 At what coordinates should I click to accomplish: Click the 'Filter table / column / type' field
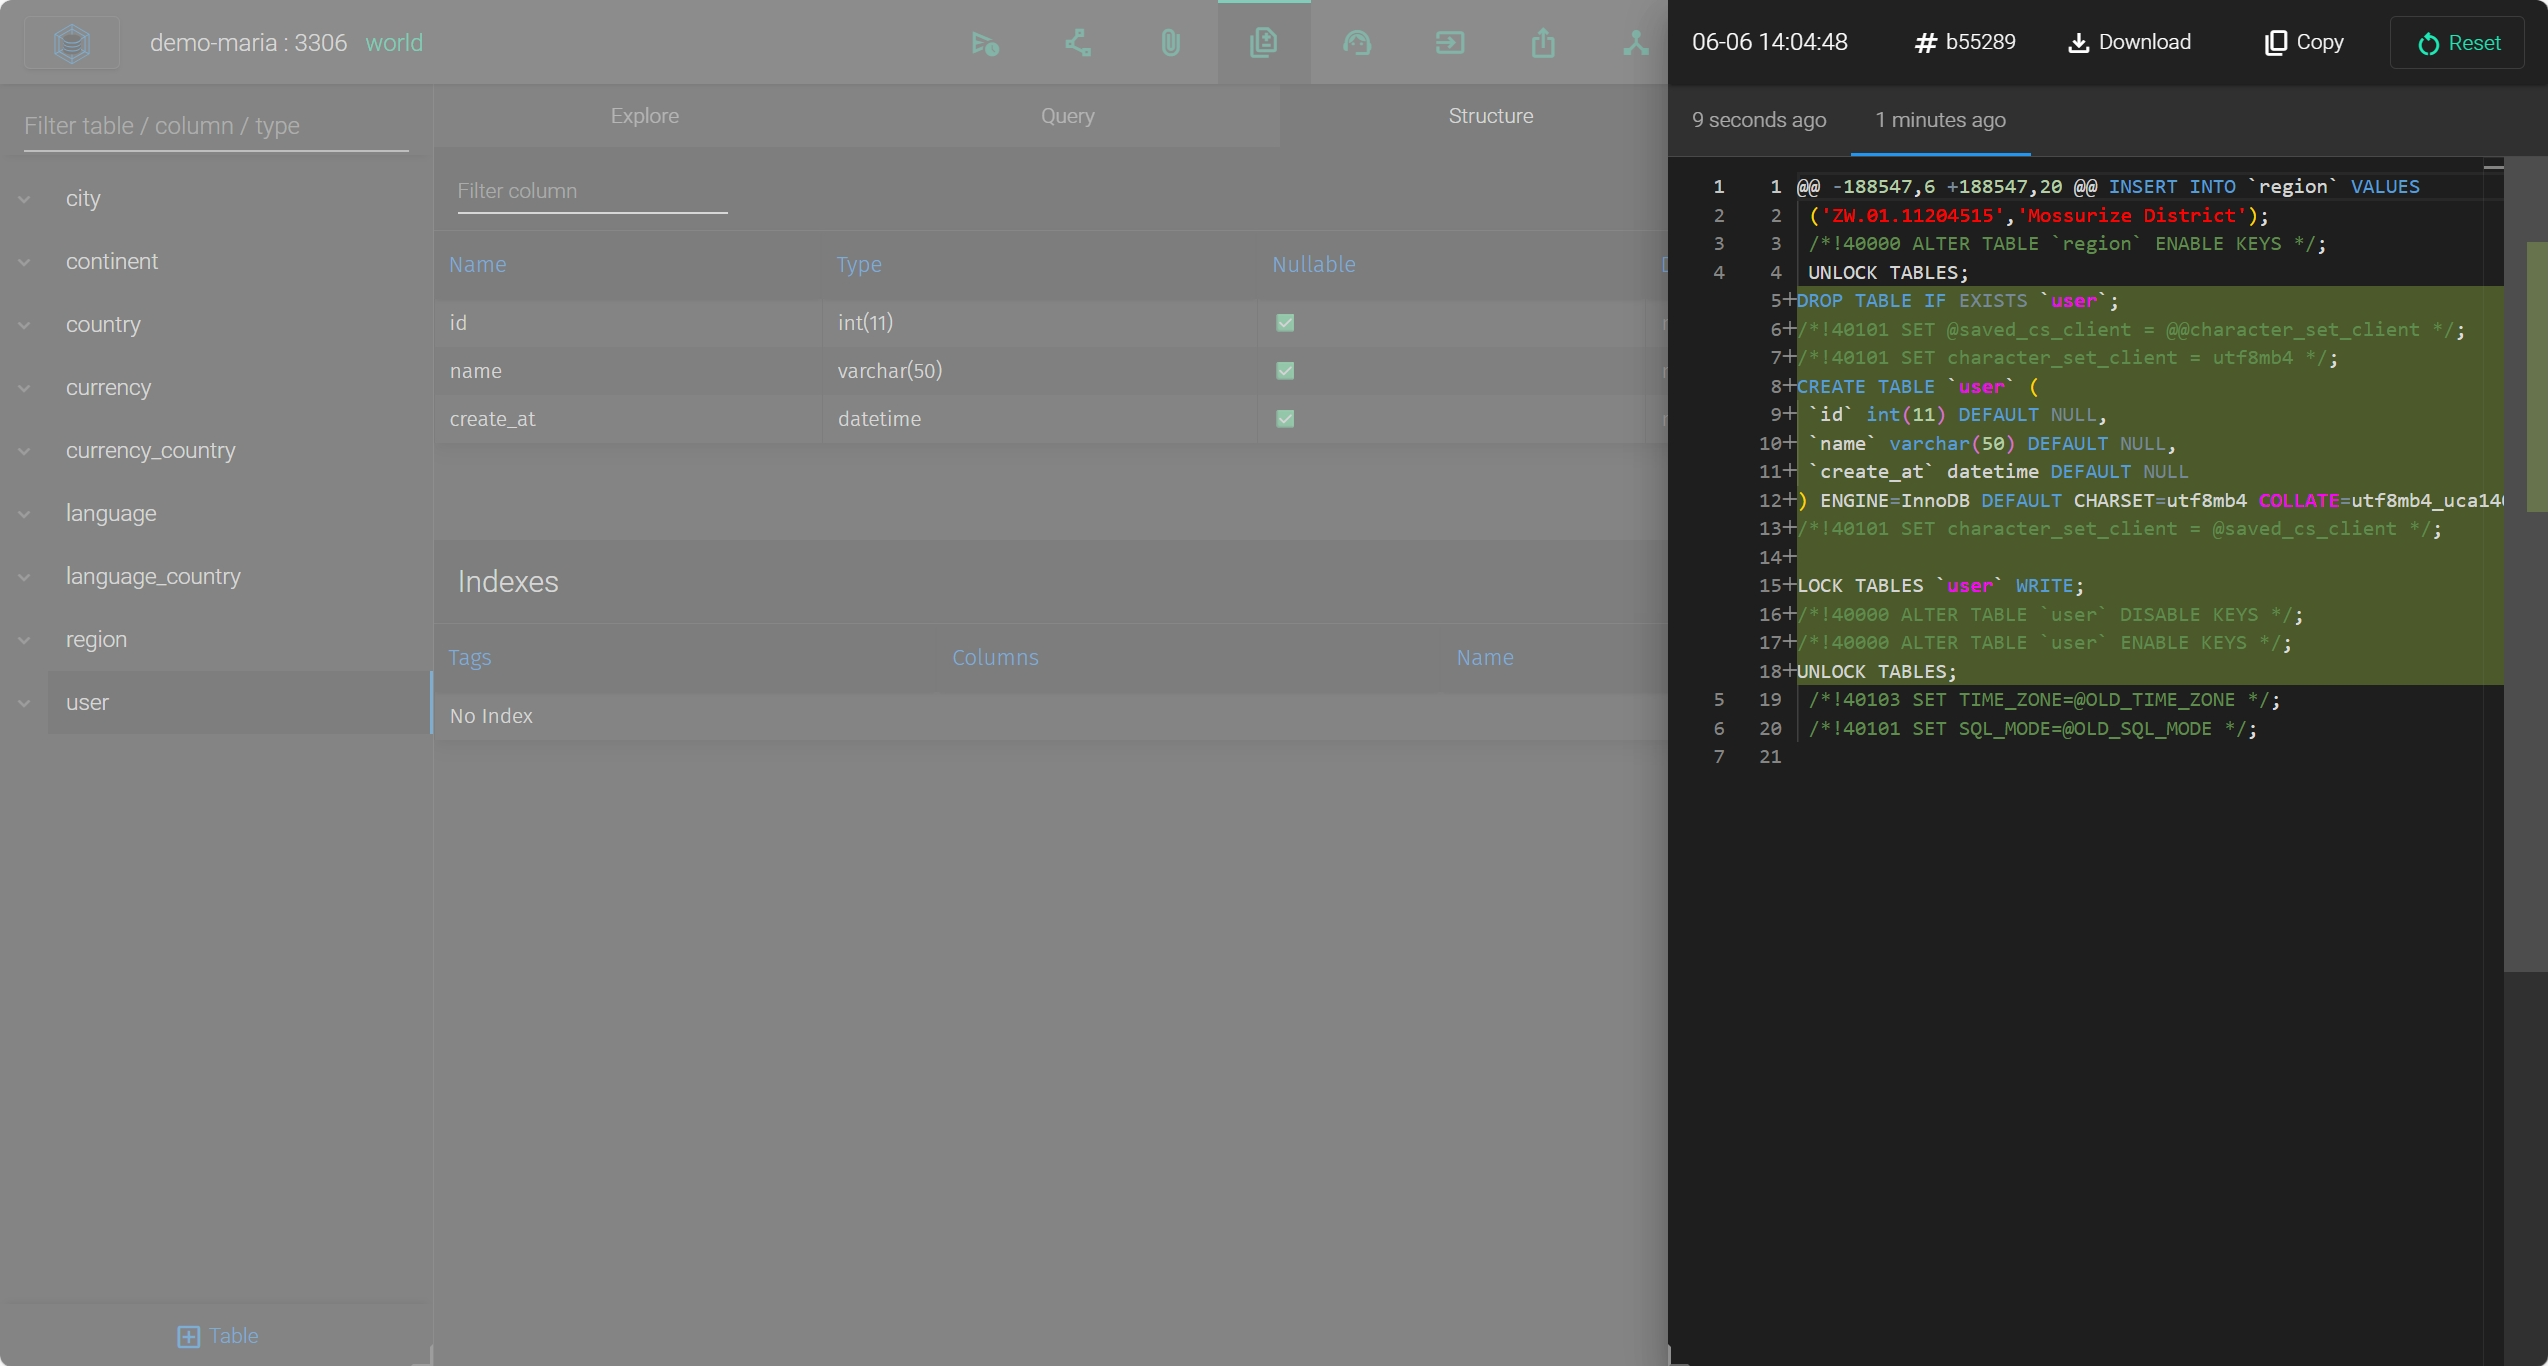click(x=216, y=126)
